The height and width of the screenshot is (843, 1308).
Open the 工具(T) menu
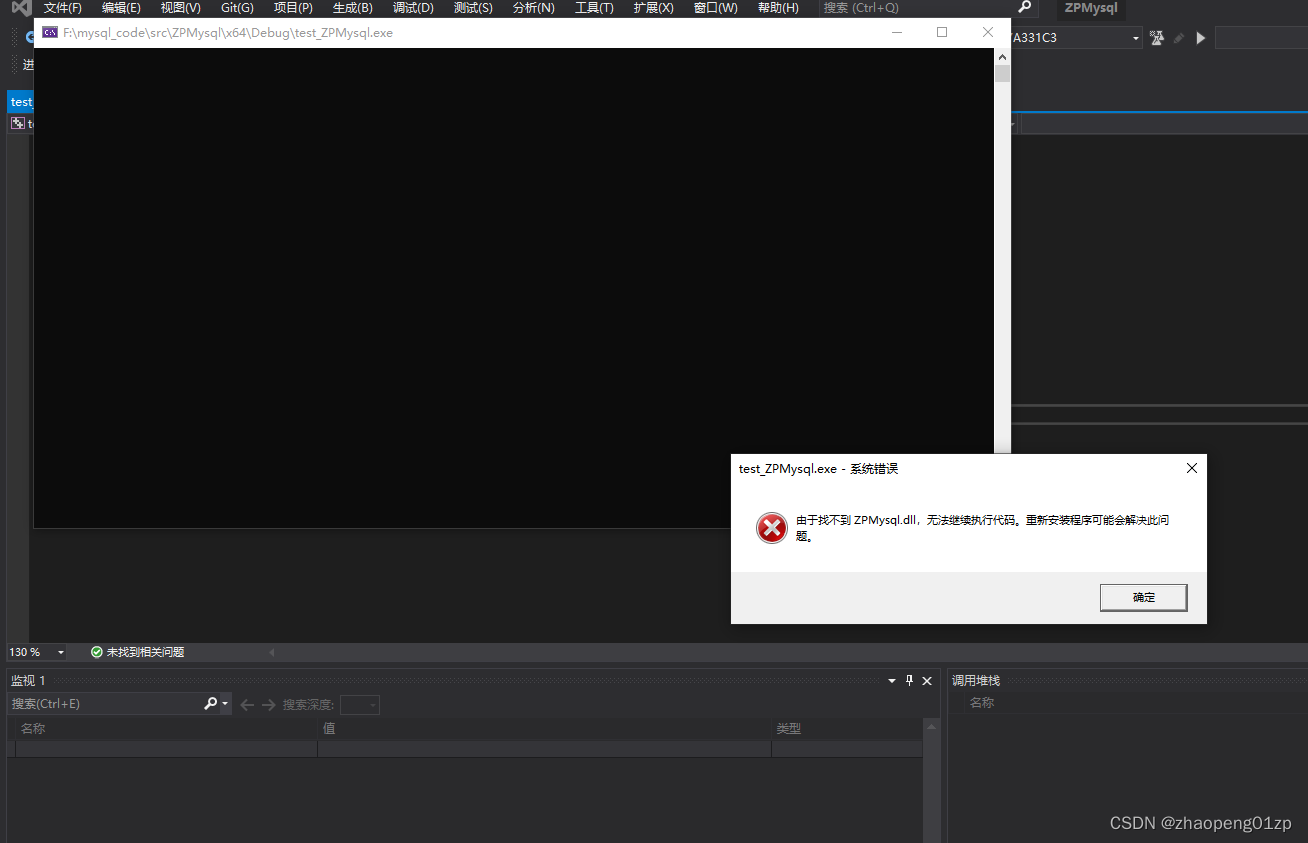pos(594,8)
